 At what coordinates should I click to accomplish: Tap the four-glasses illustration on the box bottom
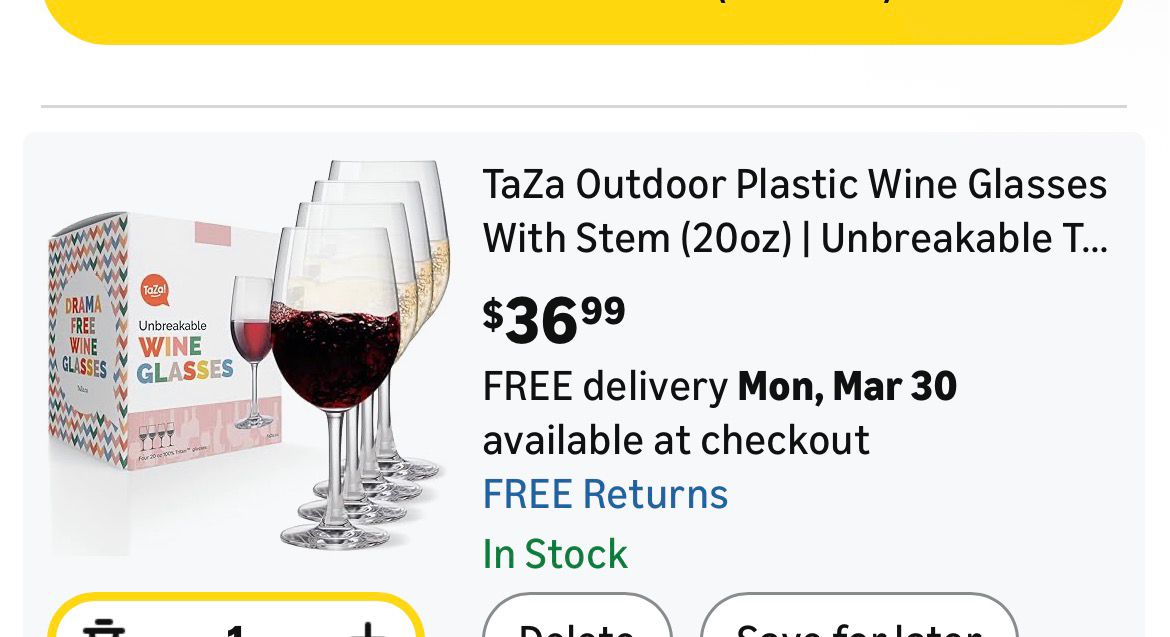[157, 436]
